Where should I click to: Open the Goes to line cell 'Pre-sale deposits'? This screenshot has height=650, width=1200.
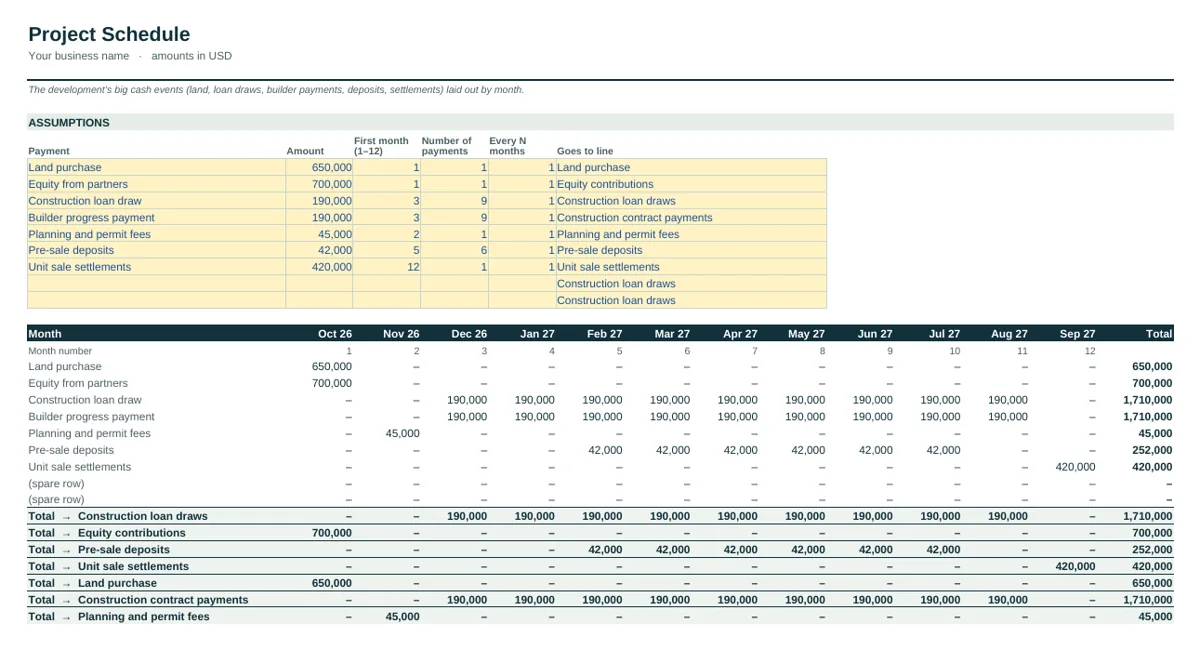tap(691, 250)
